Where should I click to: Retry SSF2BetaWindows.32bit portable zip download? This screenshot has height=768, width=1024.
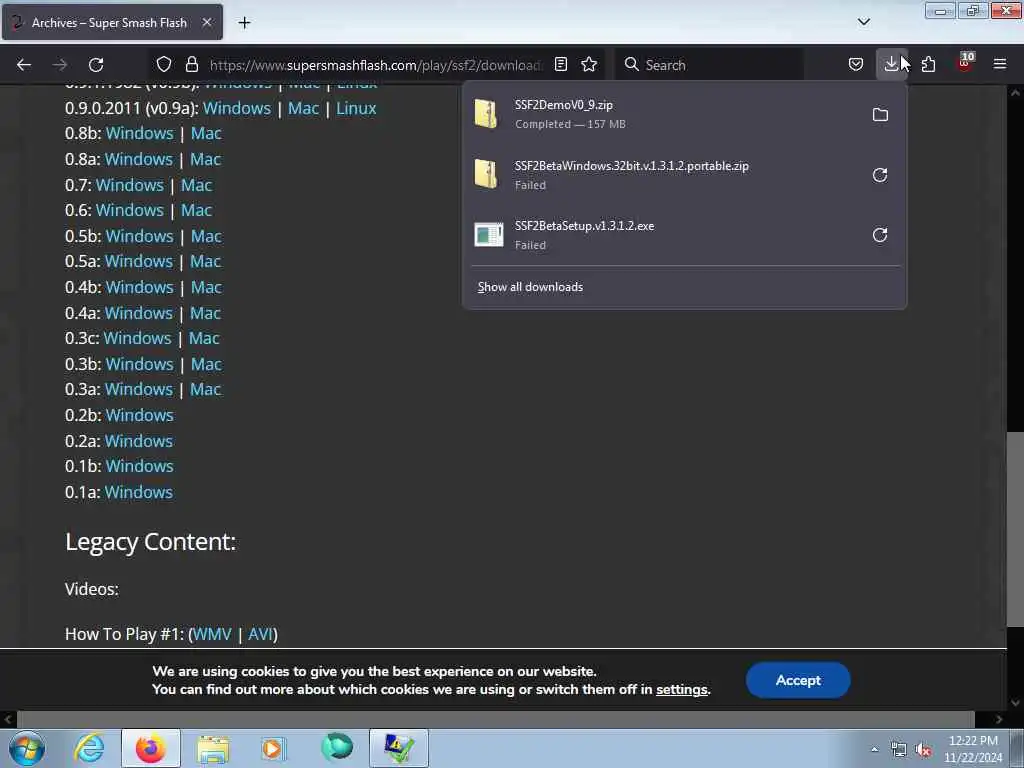click(x=880, y=175)
